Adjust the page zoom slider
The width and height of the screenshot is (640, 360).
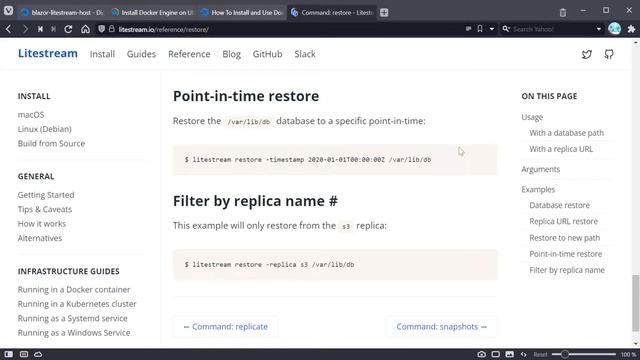point(584,354)
